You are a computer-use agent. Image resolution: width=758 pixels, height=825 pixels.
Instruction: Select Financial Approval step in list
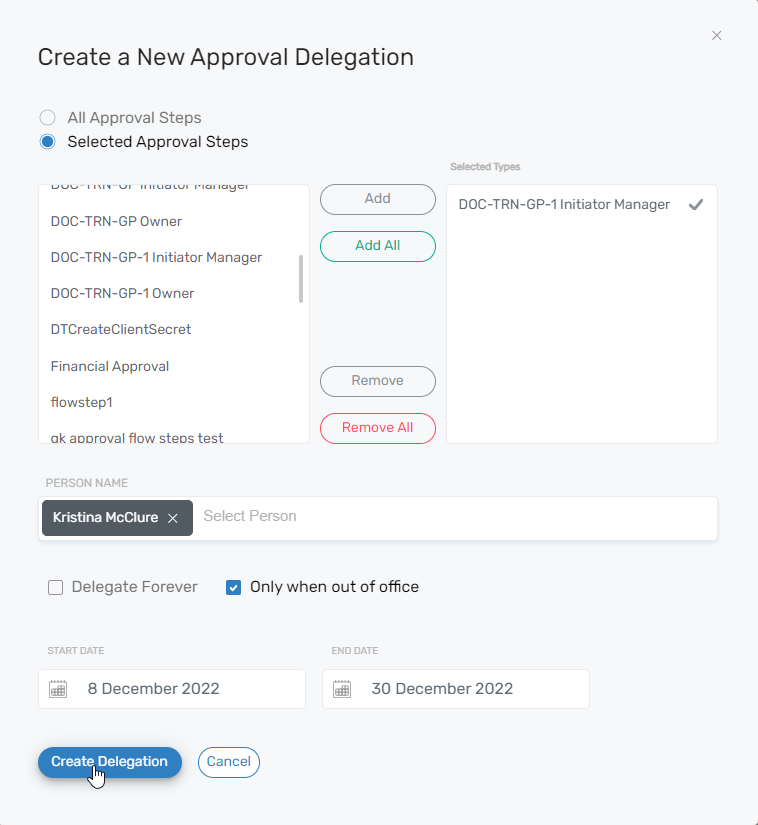pos(110,366)
